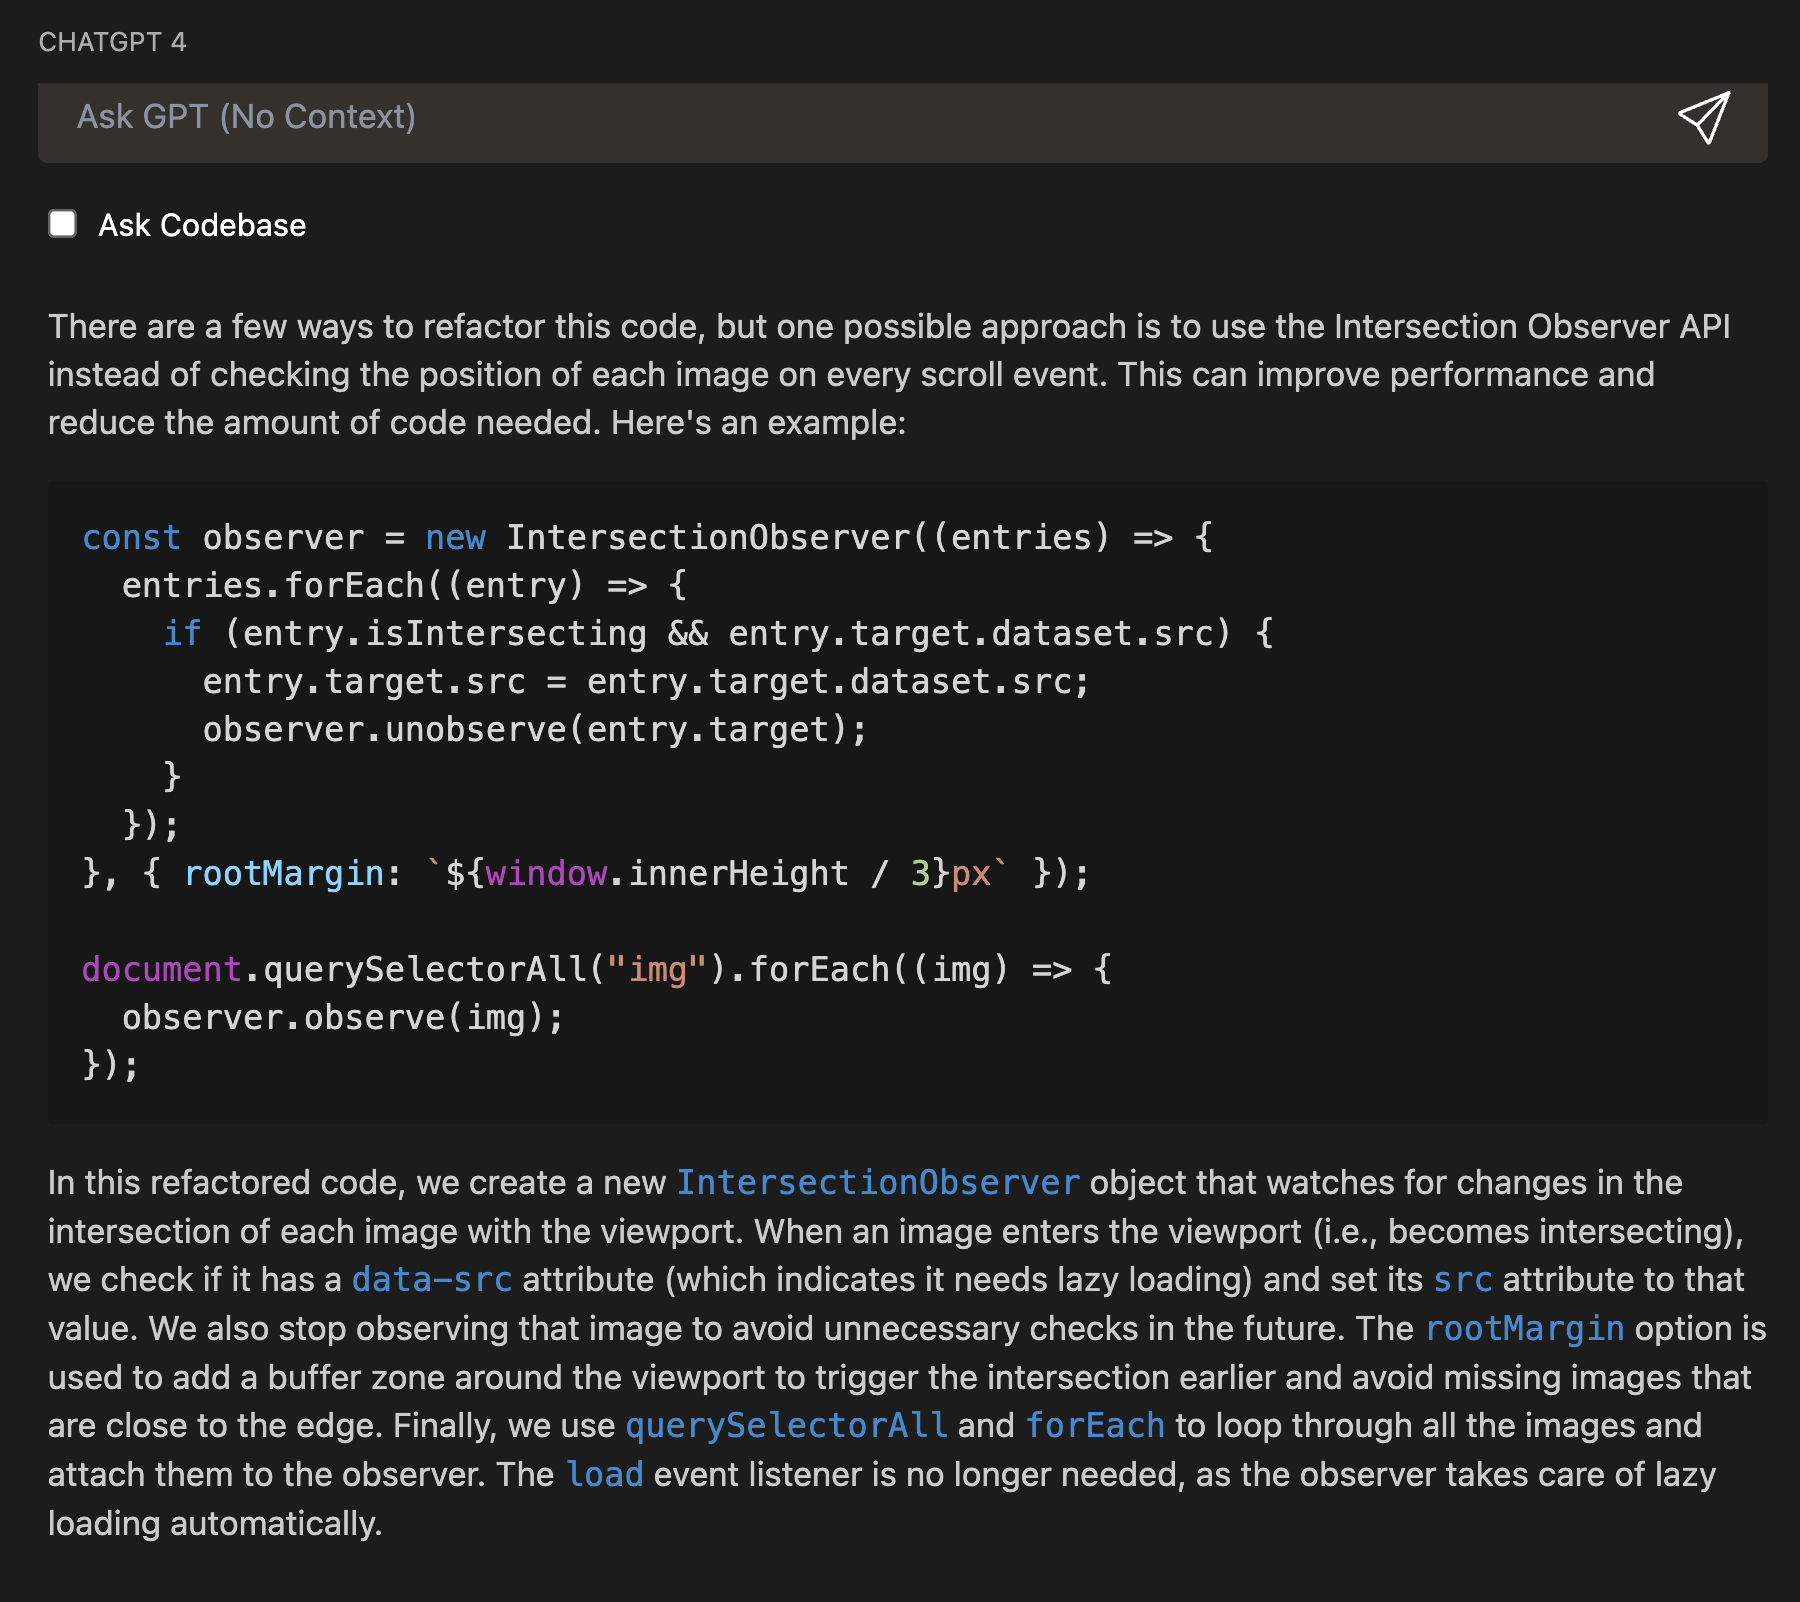Image resolution: width=1800 pixels, height=1602 pixels.
Task: Click the blue forEach term in the explanation
Action: (1095, 1426)
